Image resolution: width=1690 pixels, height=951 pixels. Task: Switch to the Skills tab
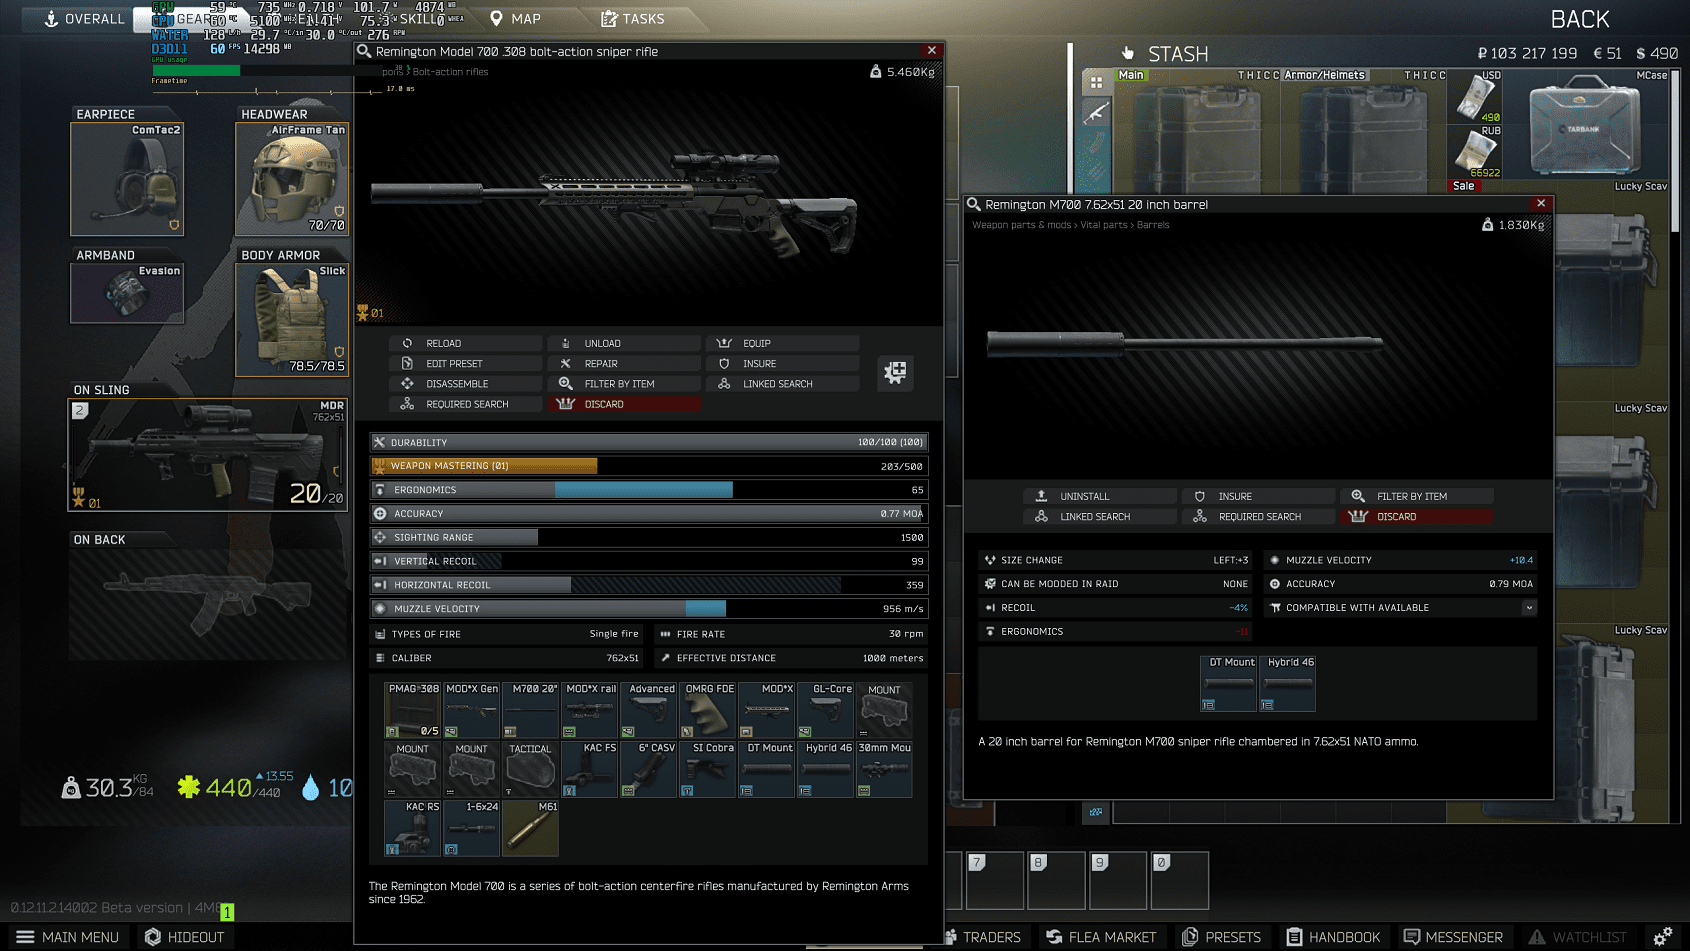pyautogui.click(x=422, y=19)
